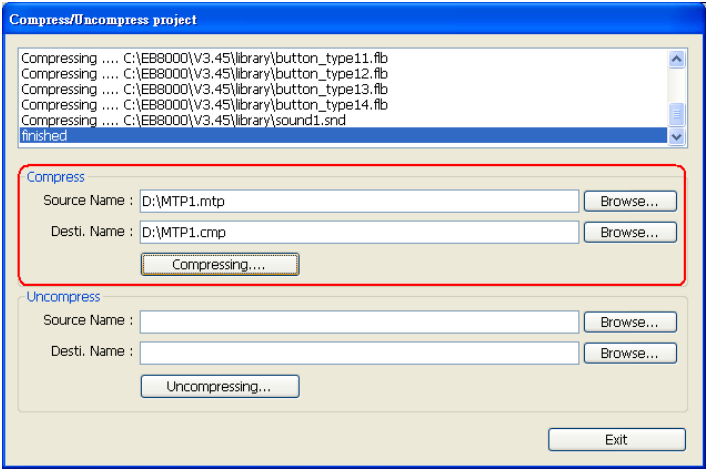Screen dimensions: 710x470
Task: Exit the Compress/Uncompress dialog
Action: (617, 440)
